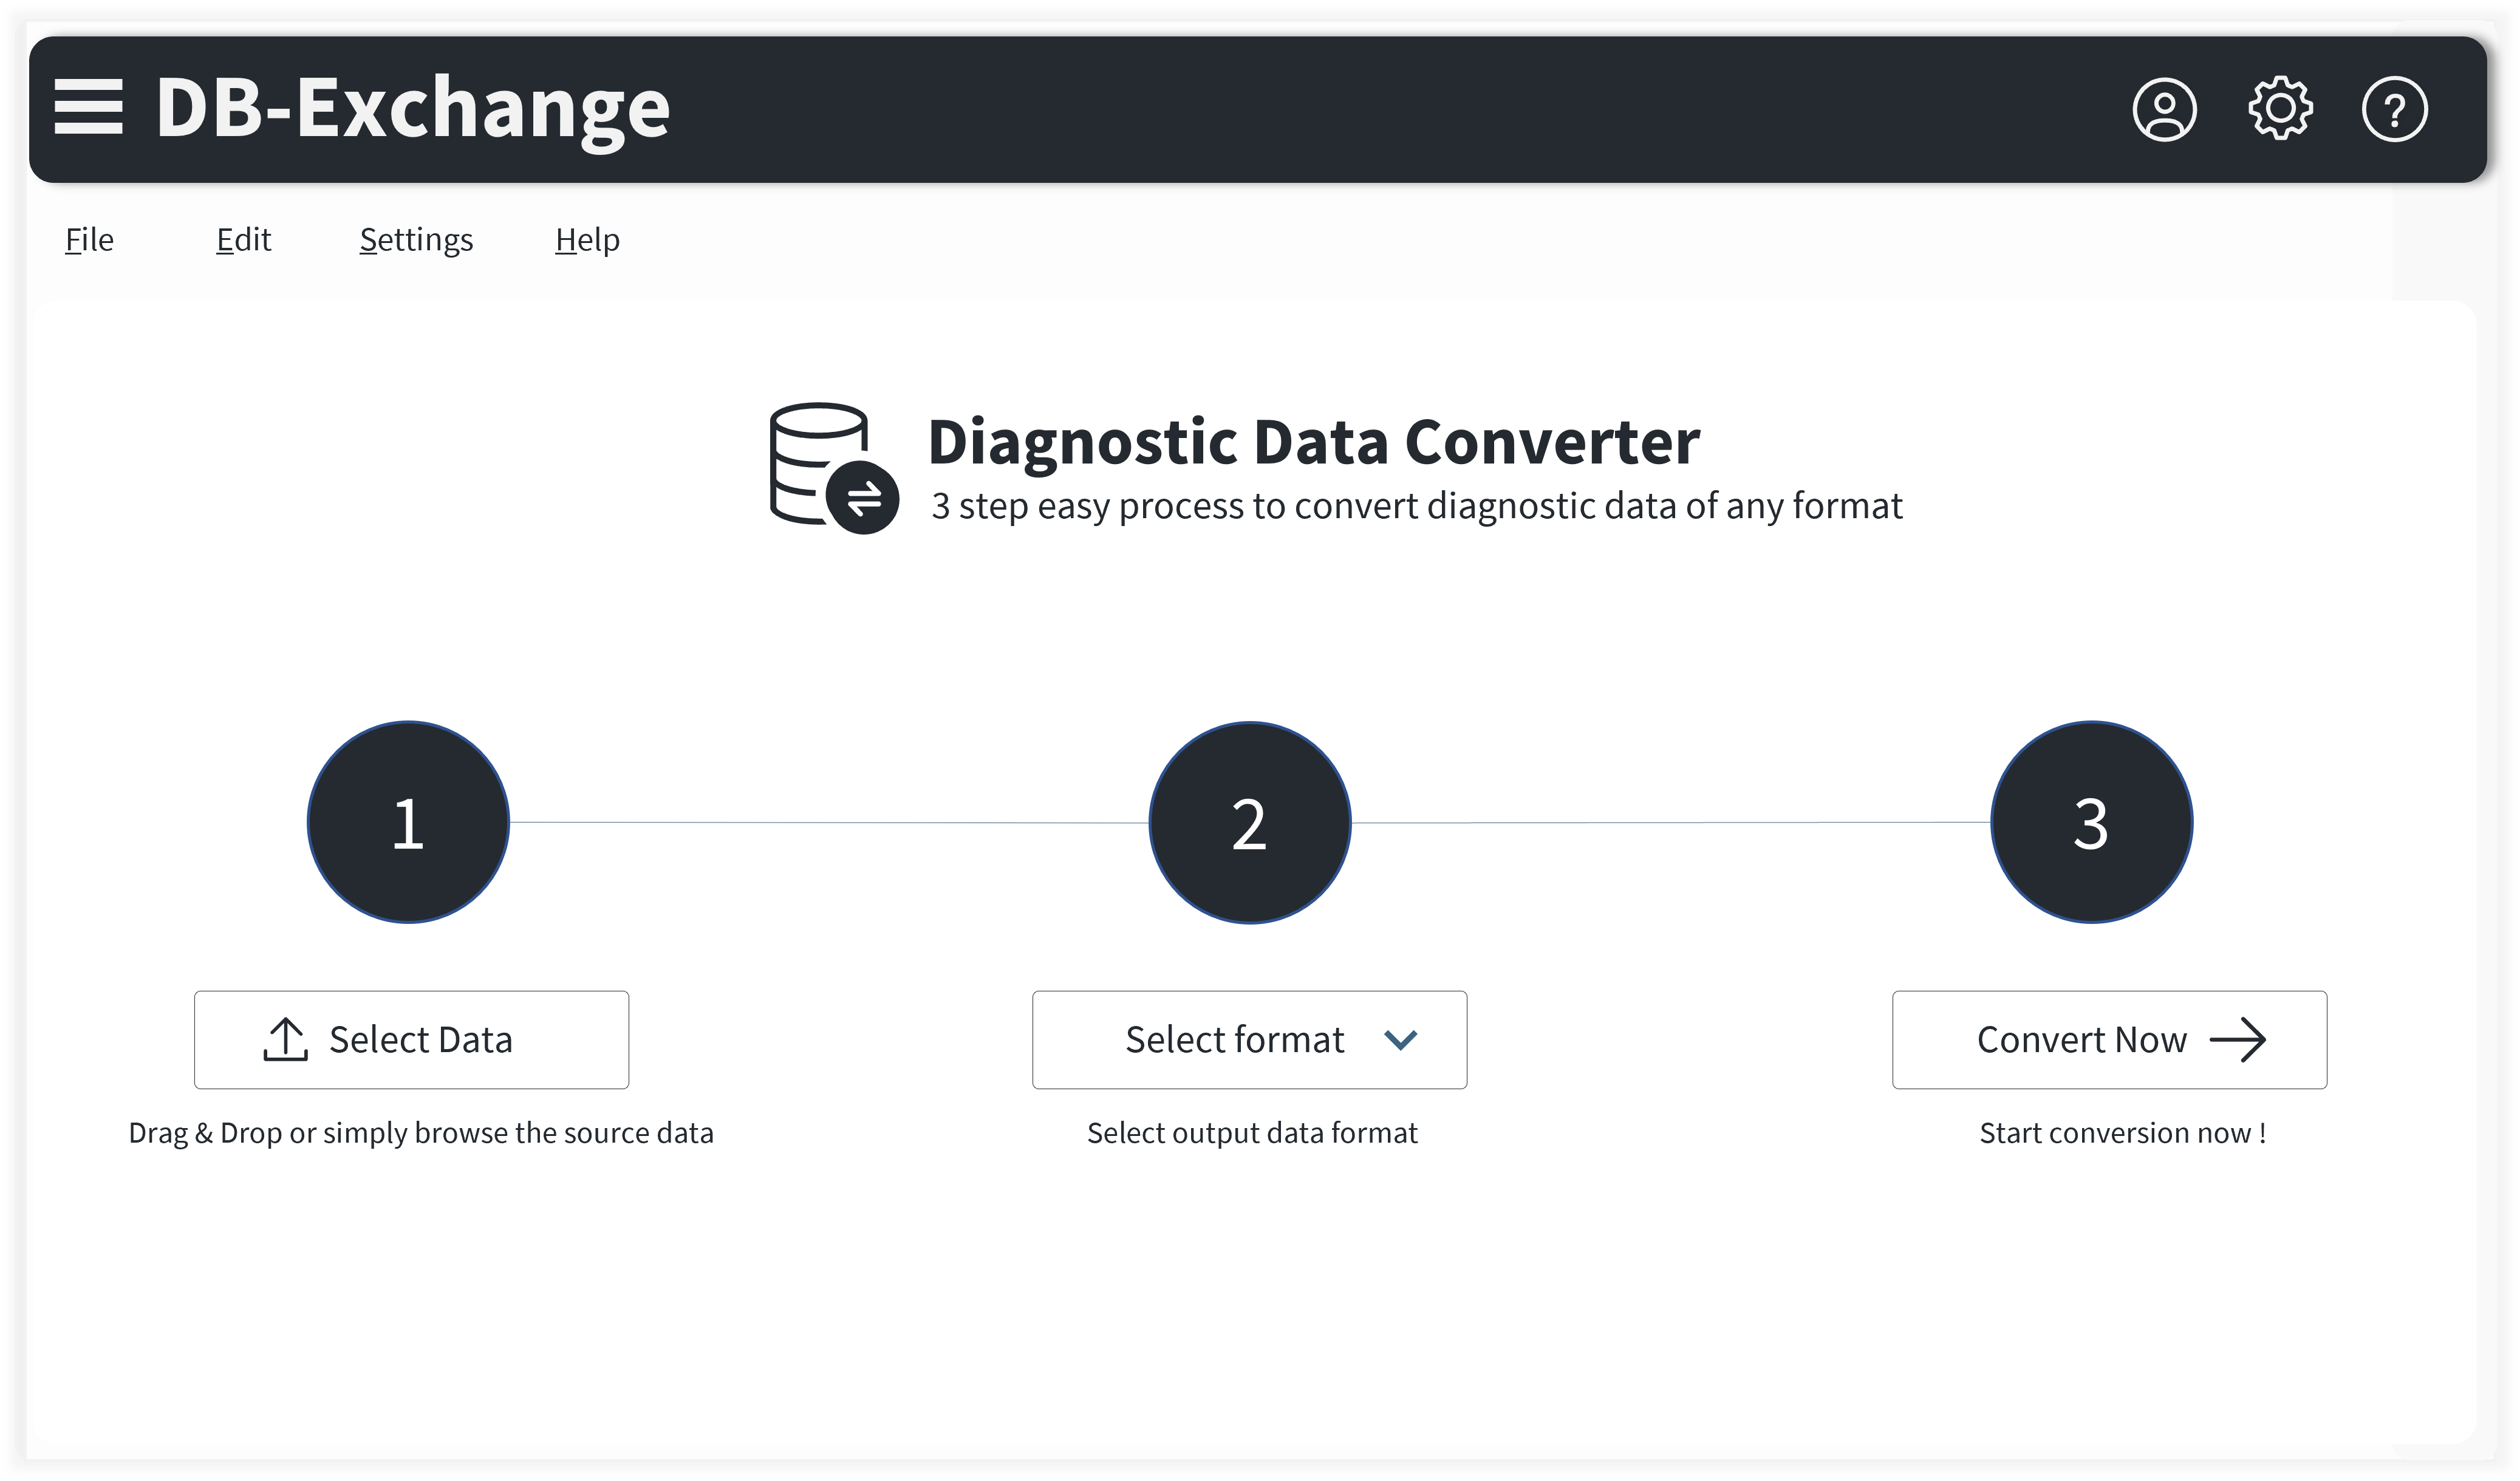The width and height of the screenshot is (2520, 1481).
Task: Click the Select Data button
Action: pos(411,1040)
